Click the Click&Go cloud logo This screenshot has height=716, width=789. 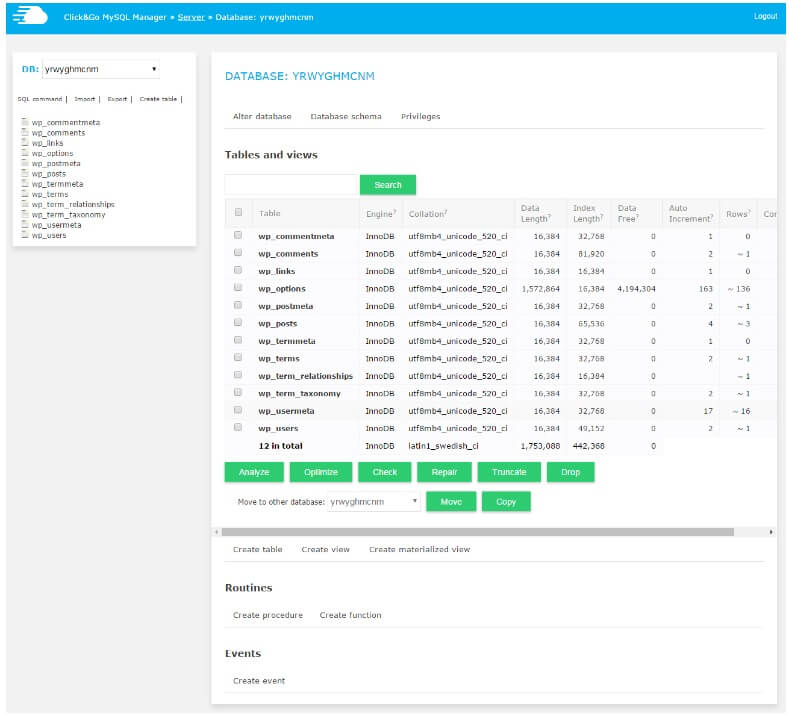click(x=29, y=15)
